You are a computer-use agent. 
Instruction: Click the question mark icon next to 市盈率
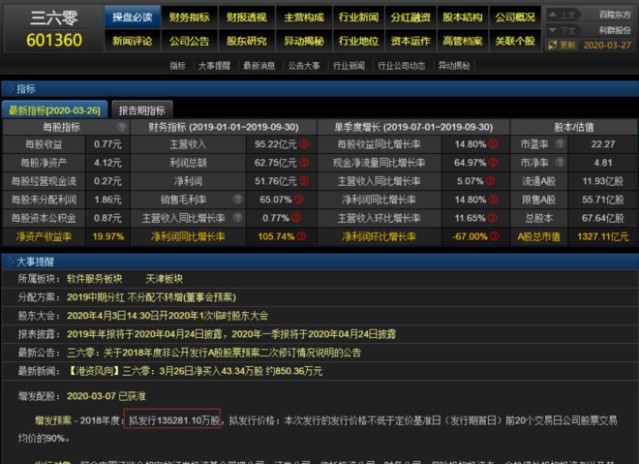pos(560,144)
